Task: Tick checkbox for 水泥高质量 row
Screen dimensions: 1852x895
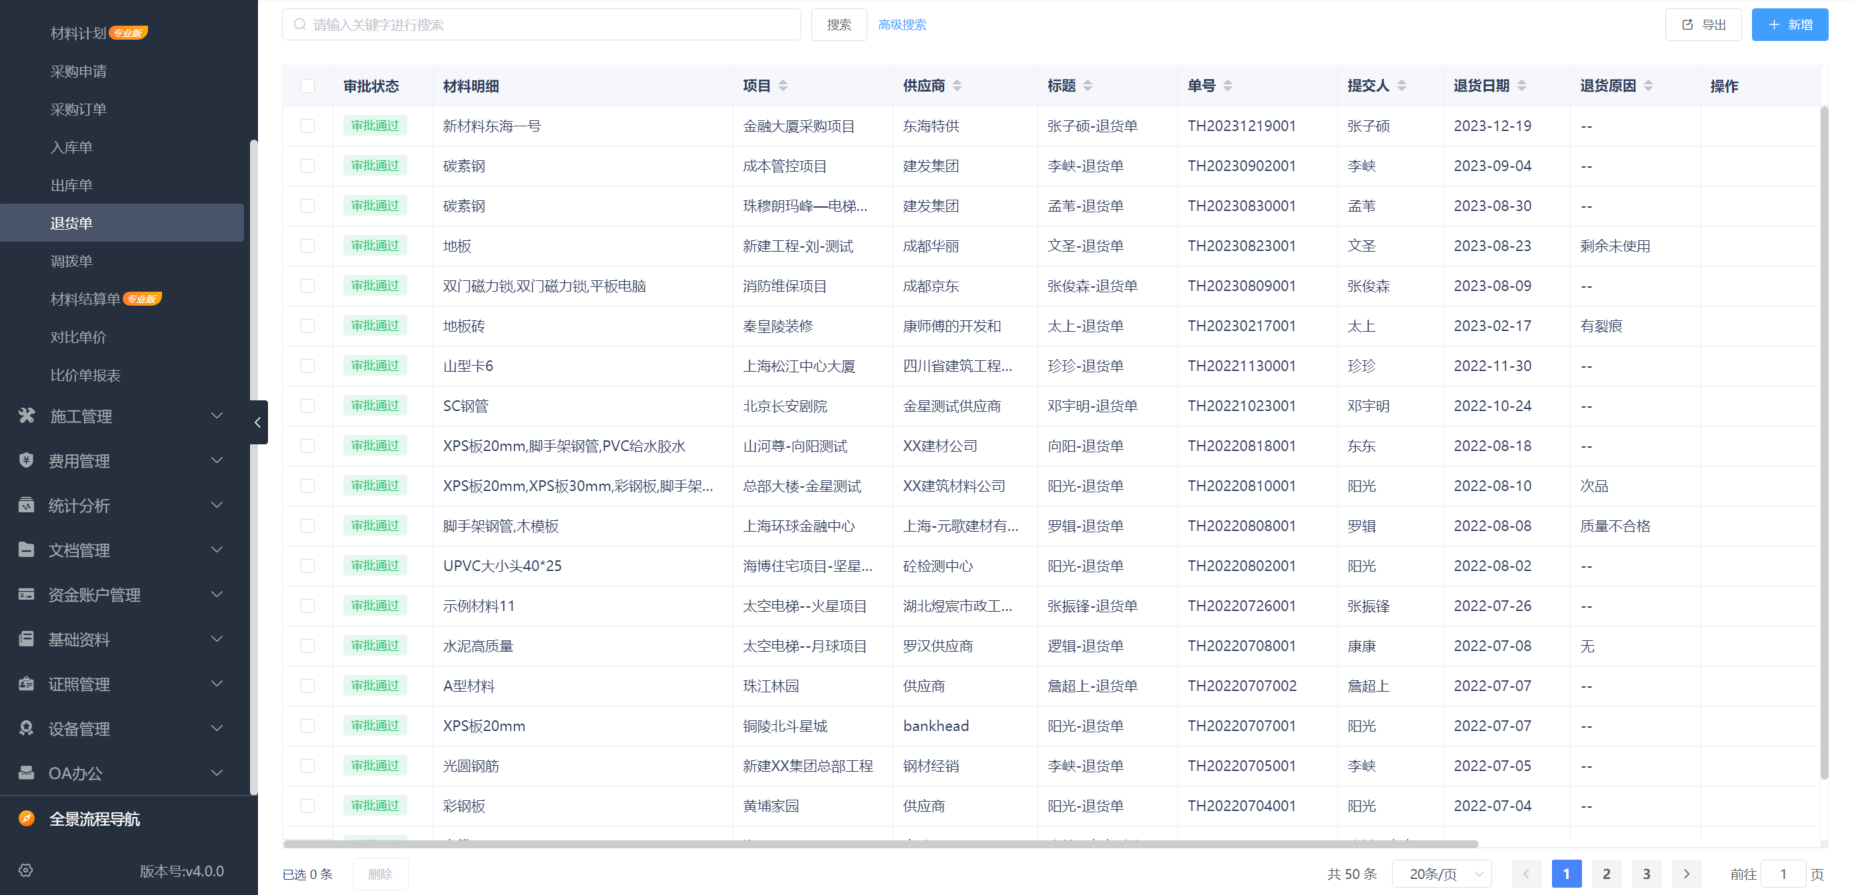Action: pyautogui.click(x=308, y=646)
